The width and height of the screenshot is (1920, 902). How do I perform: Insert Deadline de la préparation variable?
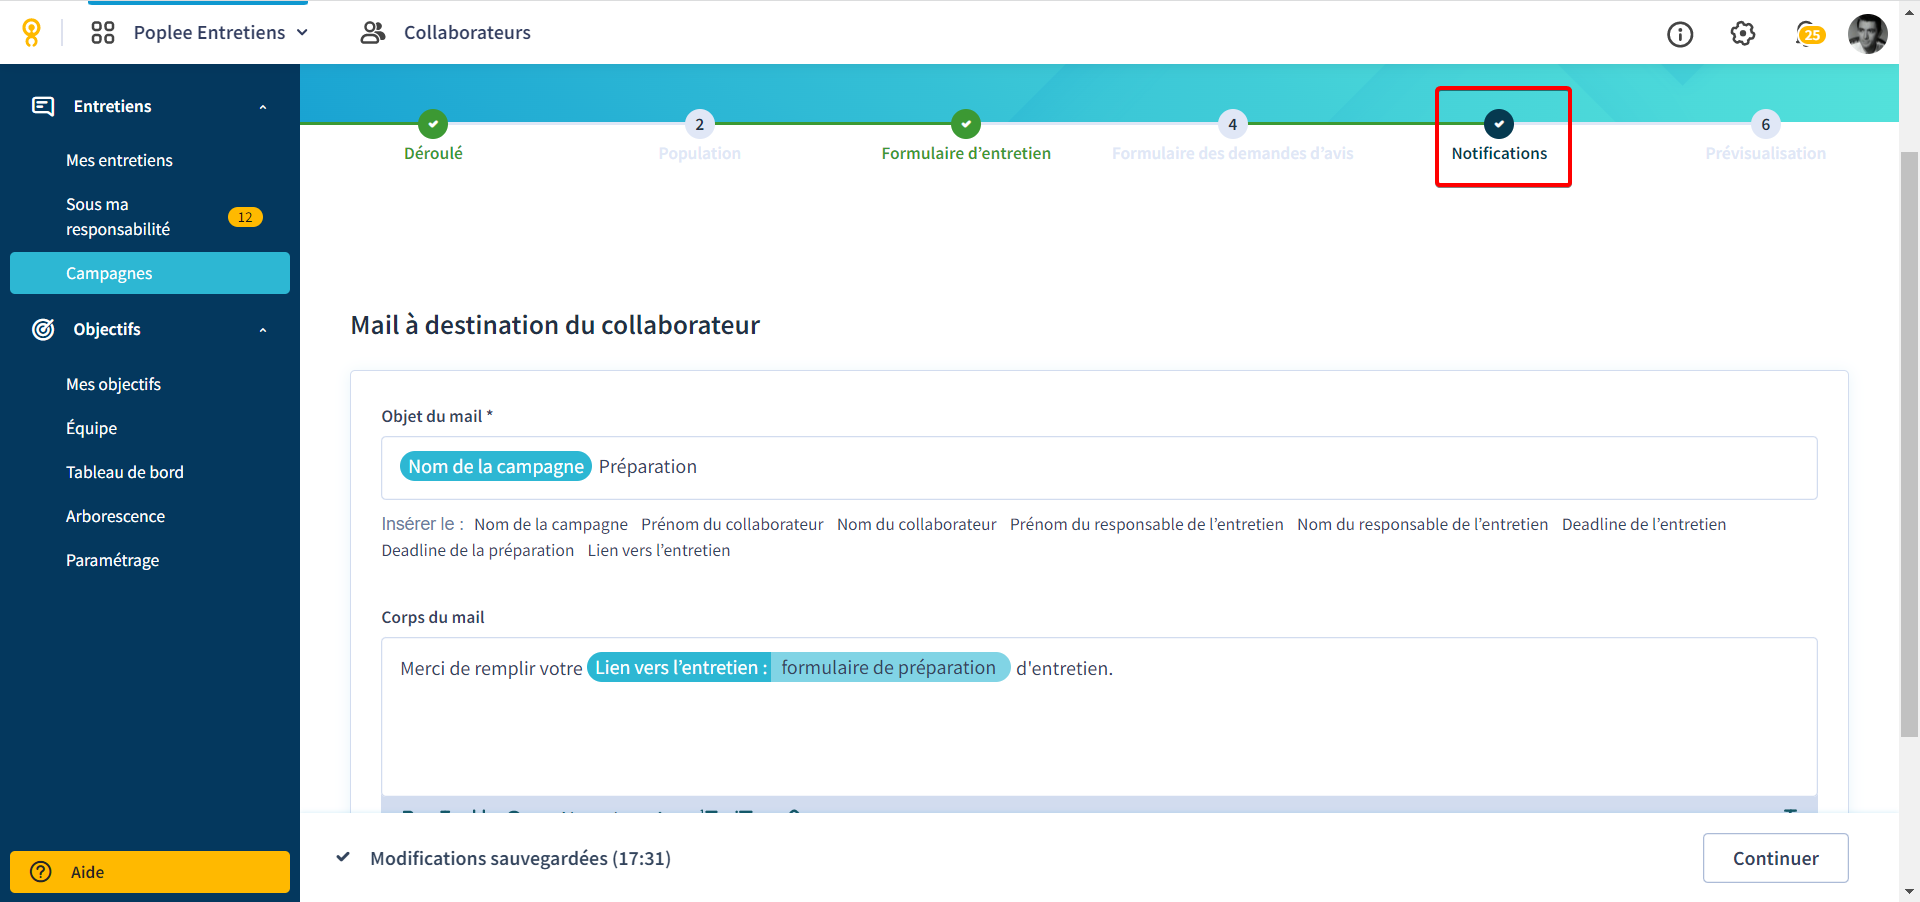coord(478,550)
